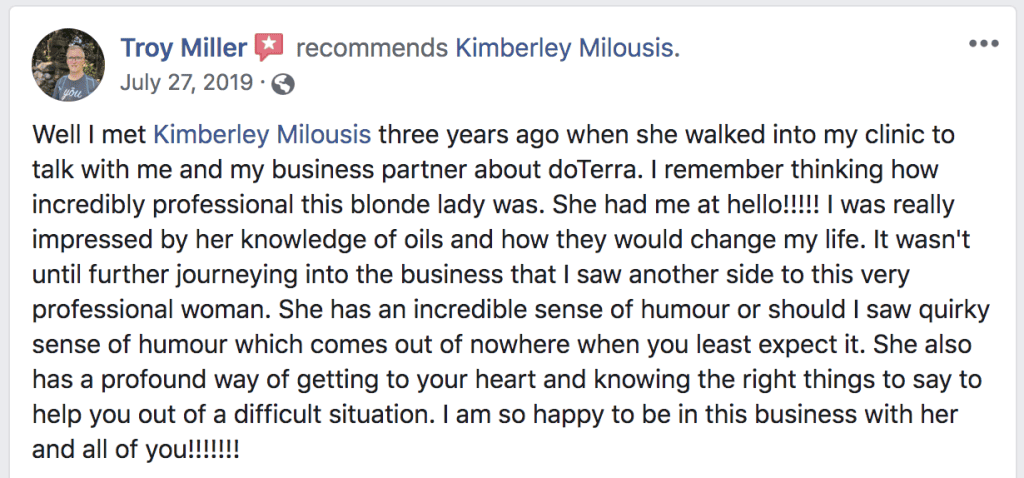Screen dimensions: 1024x478
Task: Open Troy Miller's profile name link
Action: (183, 47)
